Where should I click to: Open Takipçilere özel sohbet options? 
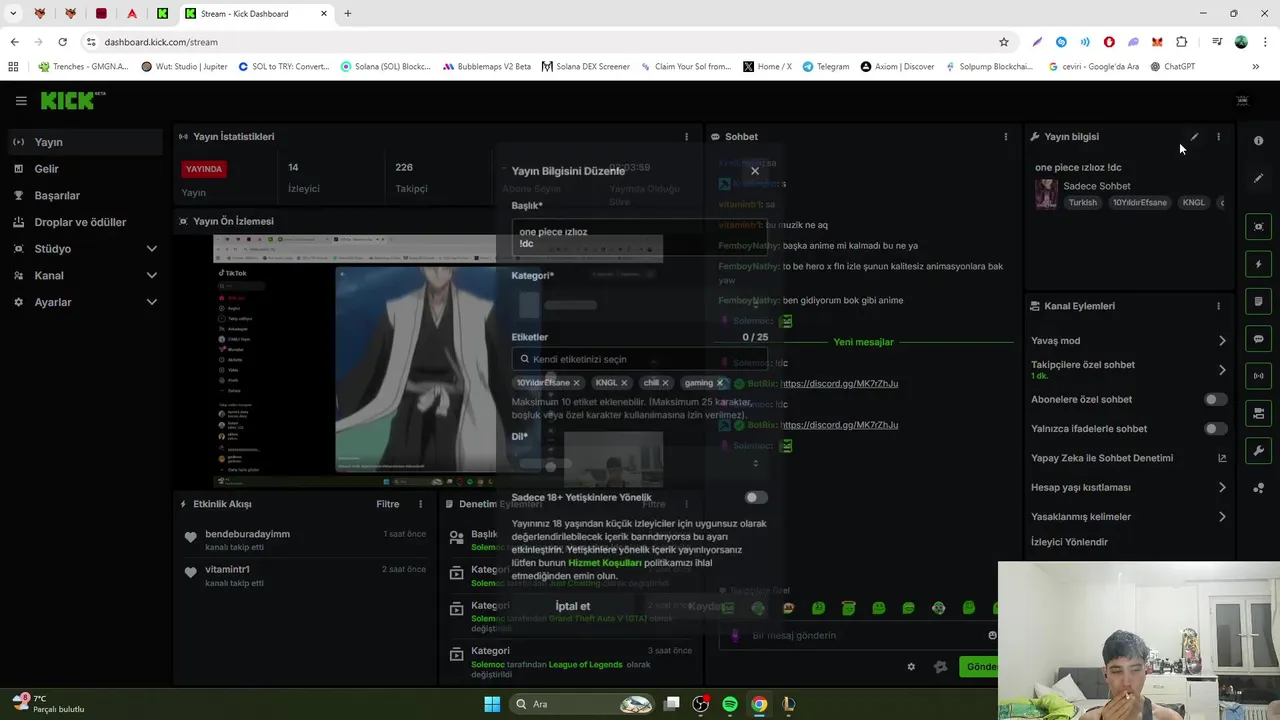[1128, 370]
